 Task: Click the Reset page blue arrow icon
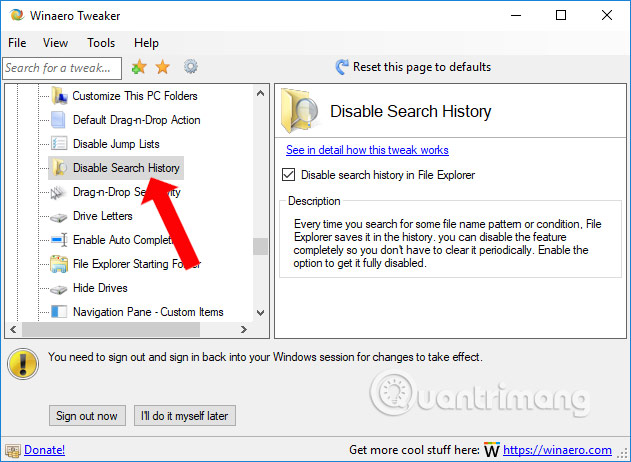tap(342, 67)
